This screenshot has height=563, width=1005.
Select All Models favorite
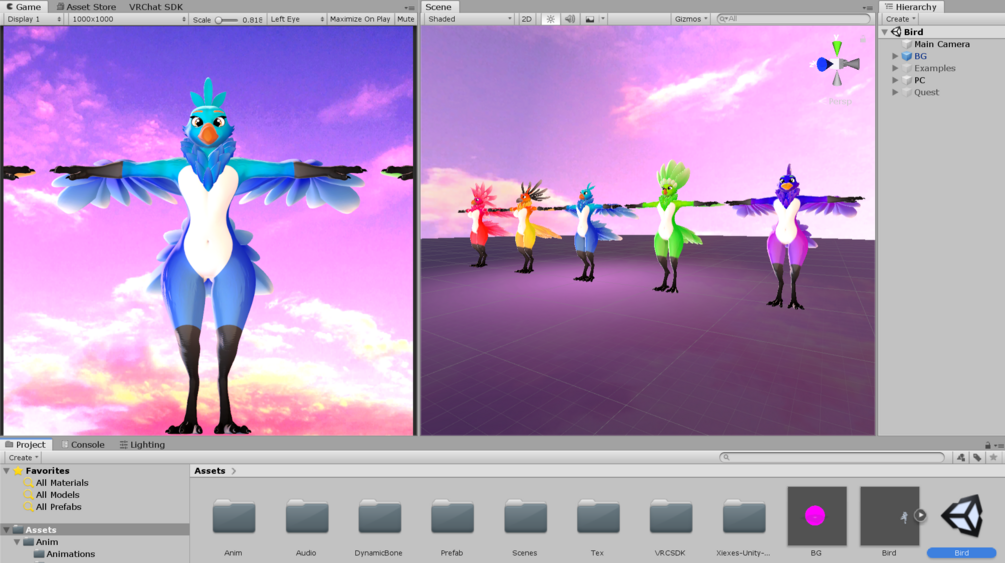(x=58, y=495)
